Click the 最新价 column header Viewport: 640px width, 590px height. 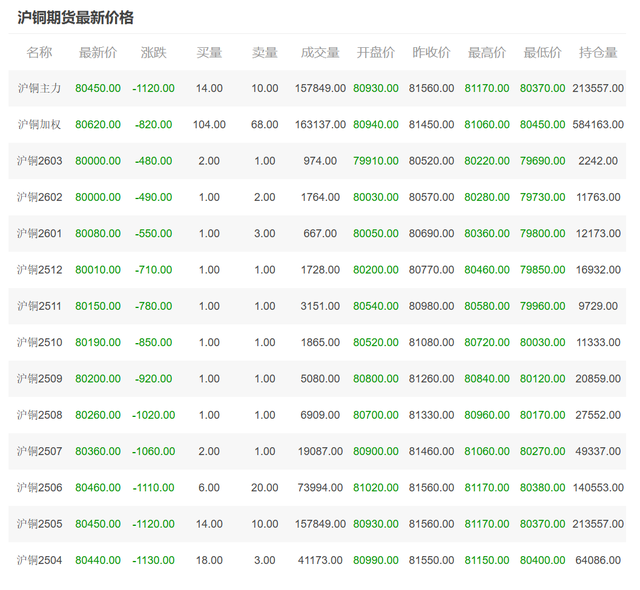coord(98,53)
